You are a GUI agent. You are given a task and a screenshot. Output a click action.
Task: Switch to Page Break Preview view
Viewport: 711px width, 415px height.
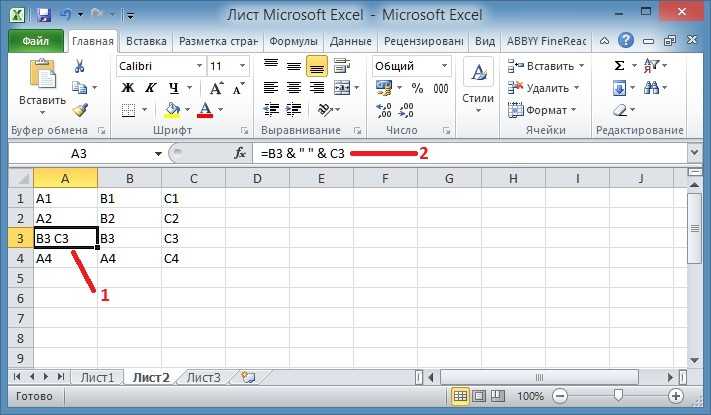pyautogui.click(x=497, y=396)
